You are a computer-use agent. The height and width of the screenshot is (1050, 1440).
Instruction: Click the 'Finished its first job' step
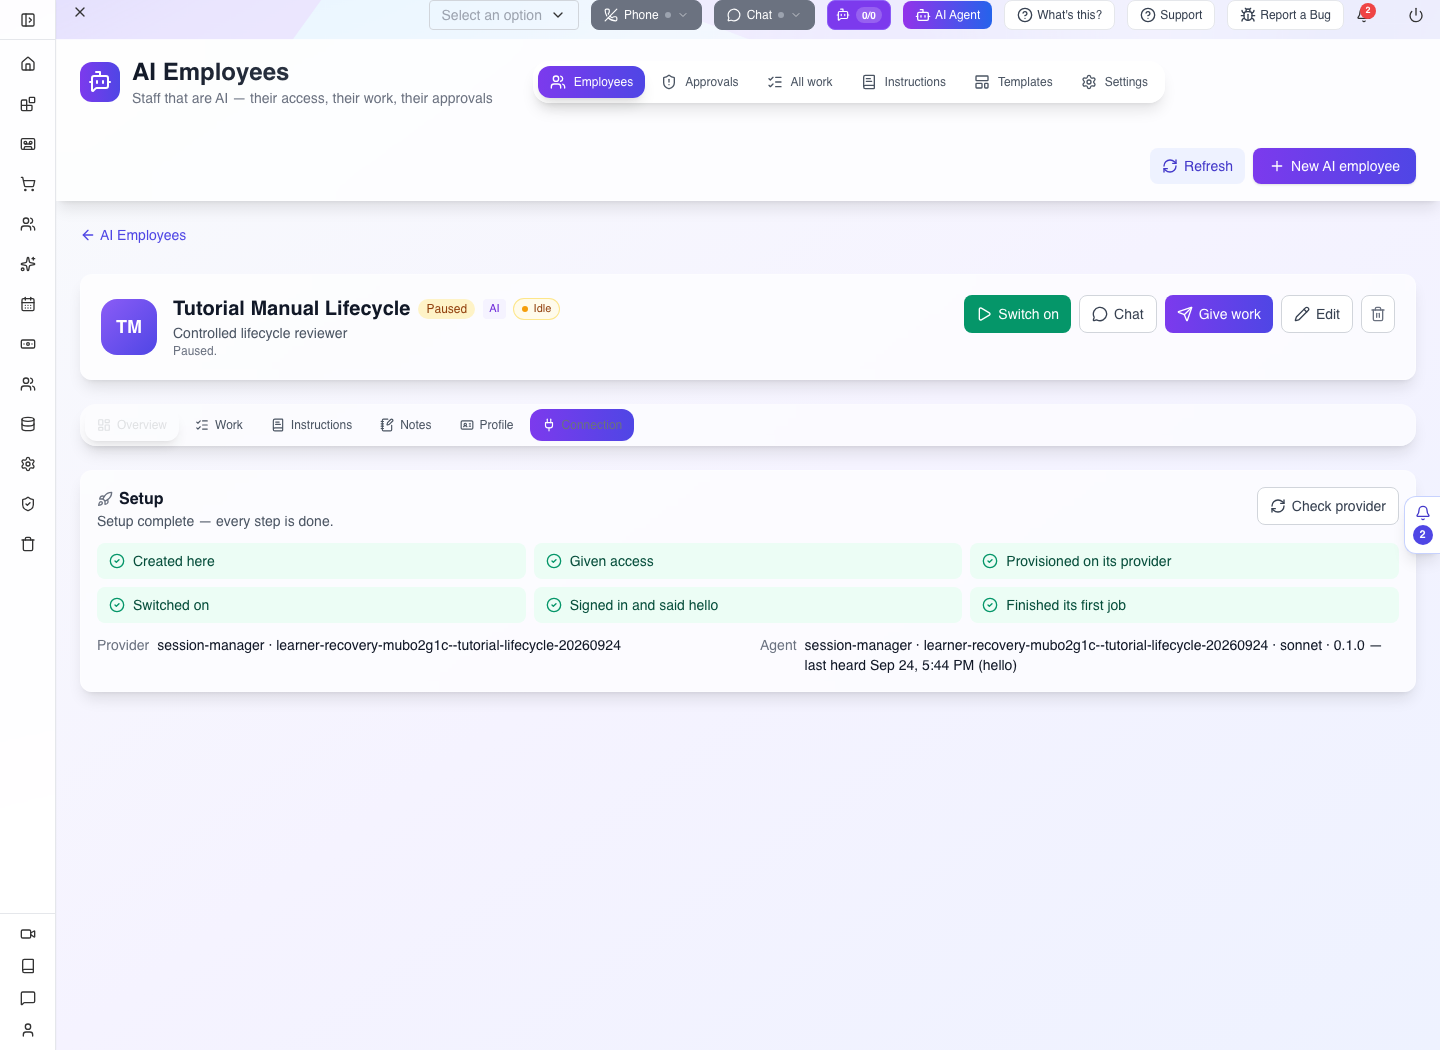(x=1184, y=605)
